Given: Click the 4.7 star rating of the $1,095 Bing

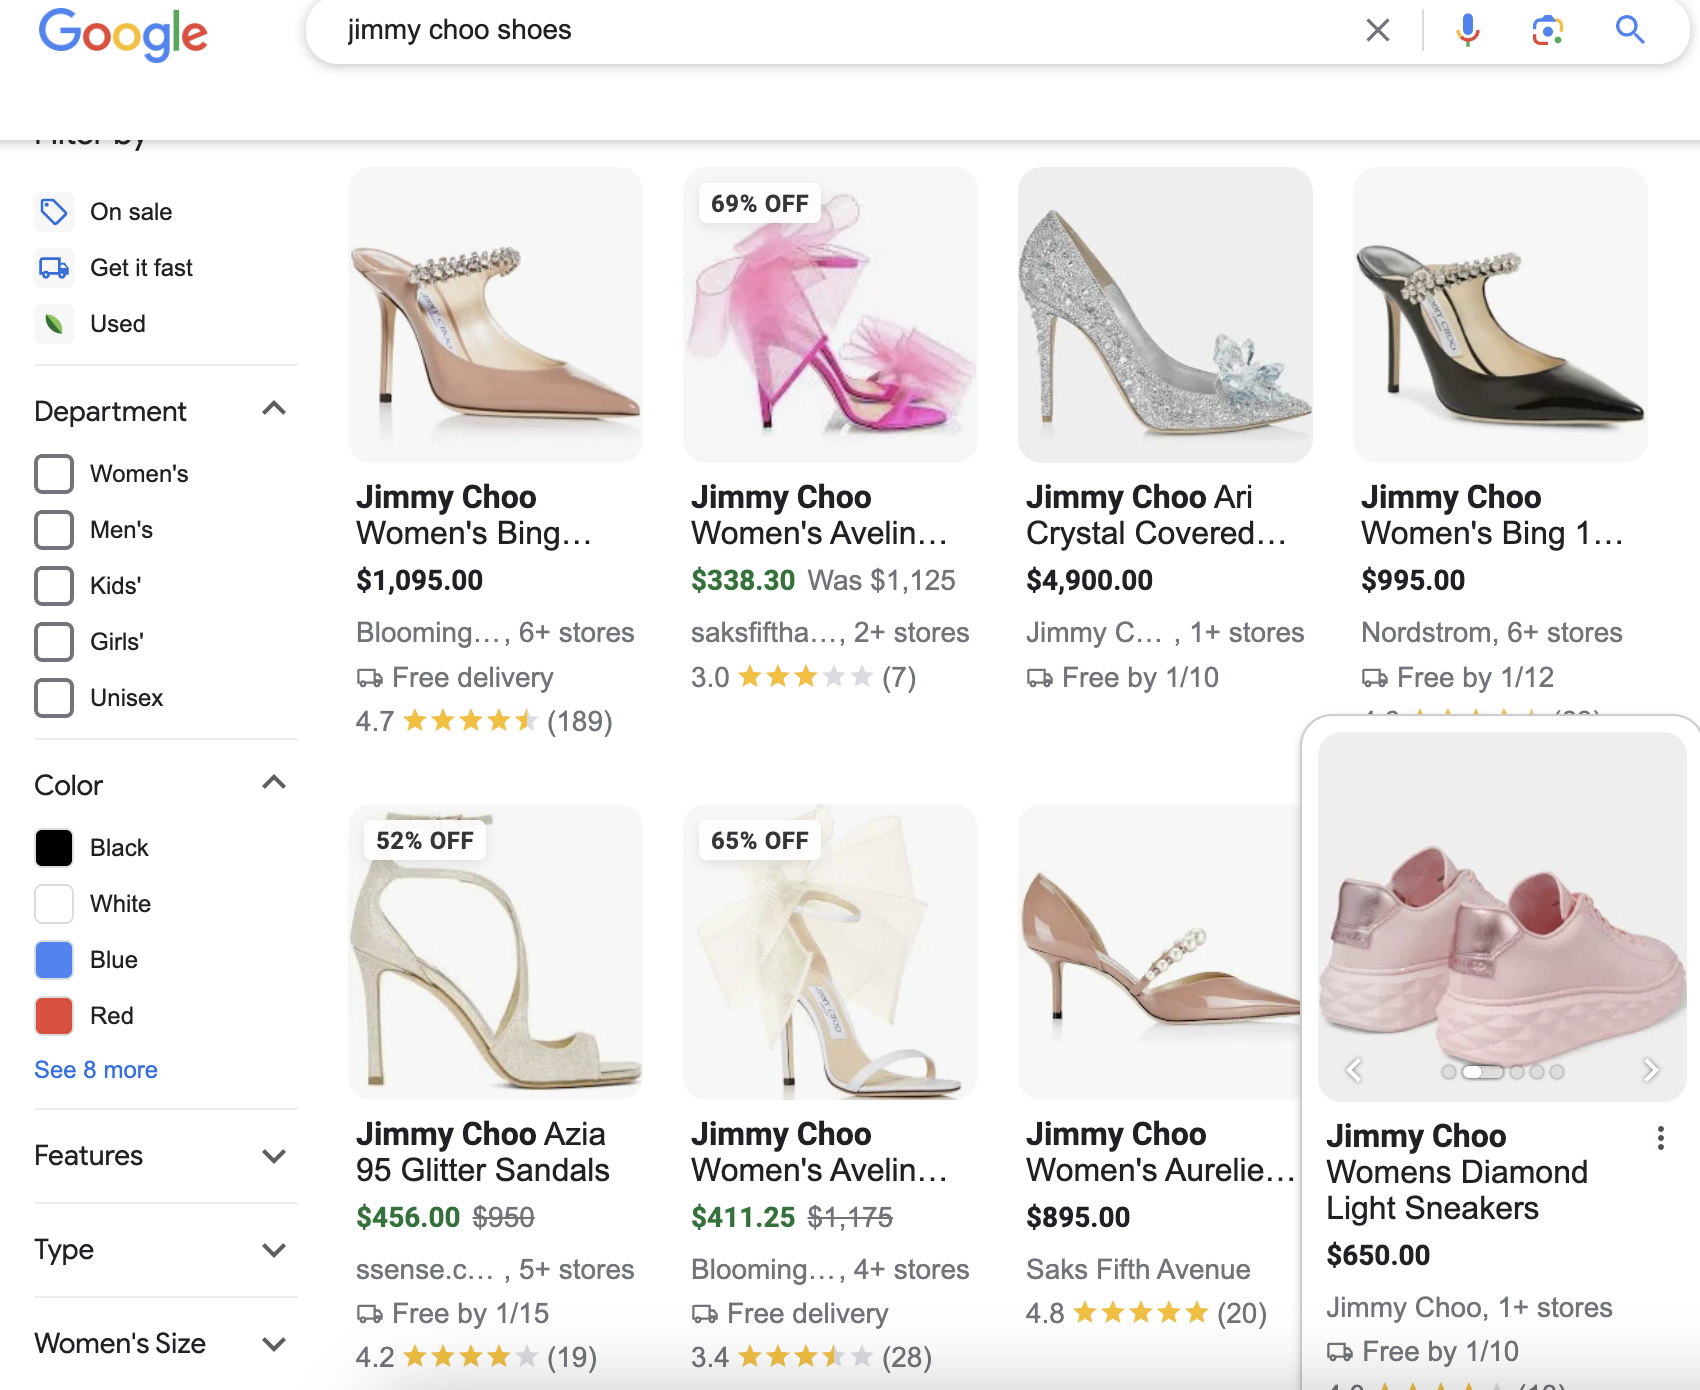Looking at the screenshot, I should point(484,721).
